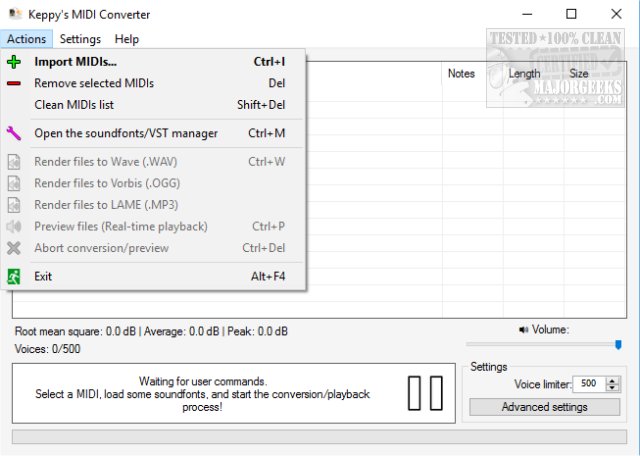The image size is (640, 456).
Task: Click the speaker icon beside Volume
Action: click(x=523, y=329)
